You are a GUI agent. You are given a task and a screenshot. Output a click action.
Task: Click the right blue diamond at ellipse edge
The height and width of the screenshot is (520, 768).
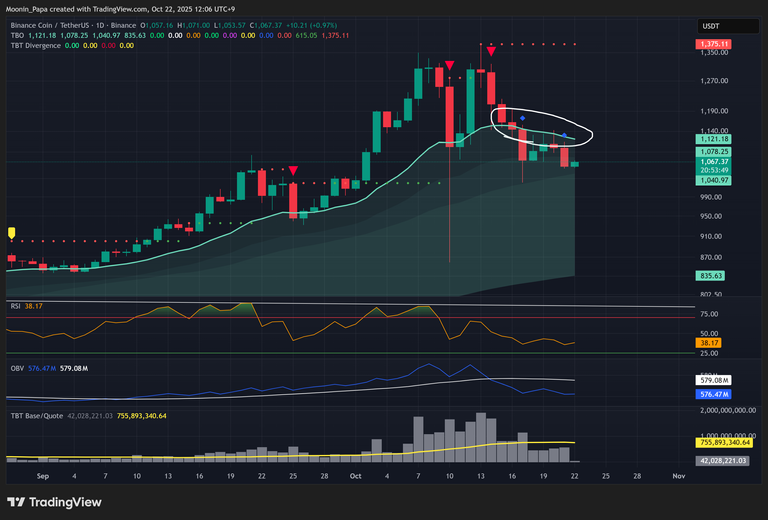564,135
